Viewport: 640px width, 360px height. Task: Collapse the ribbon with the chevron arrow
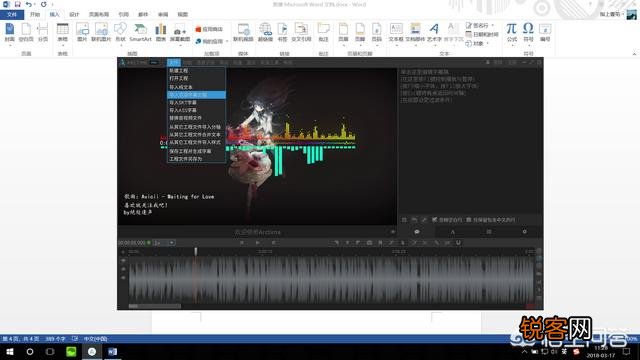point(634,54)
